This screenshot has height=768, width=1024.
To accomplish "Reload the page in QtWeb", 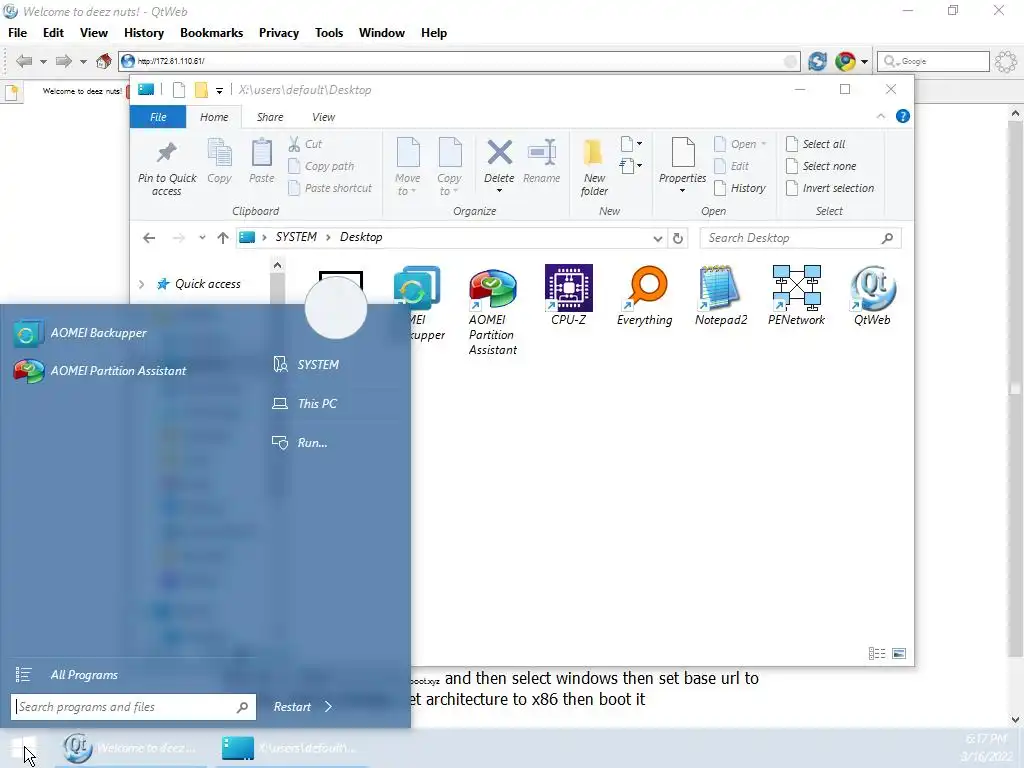I will click(x=817, y=61).
